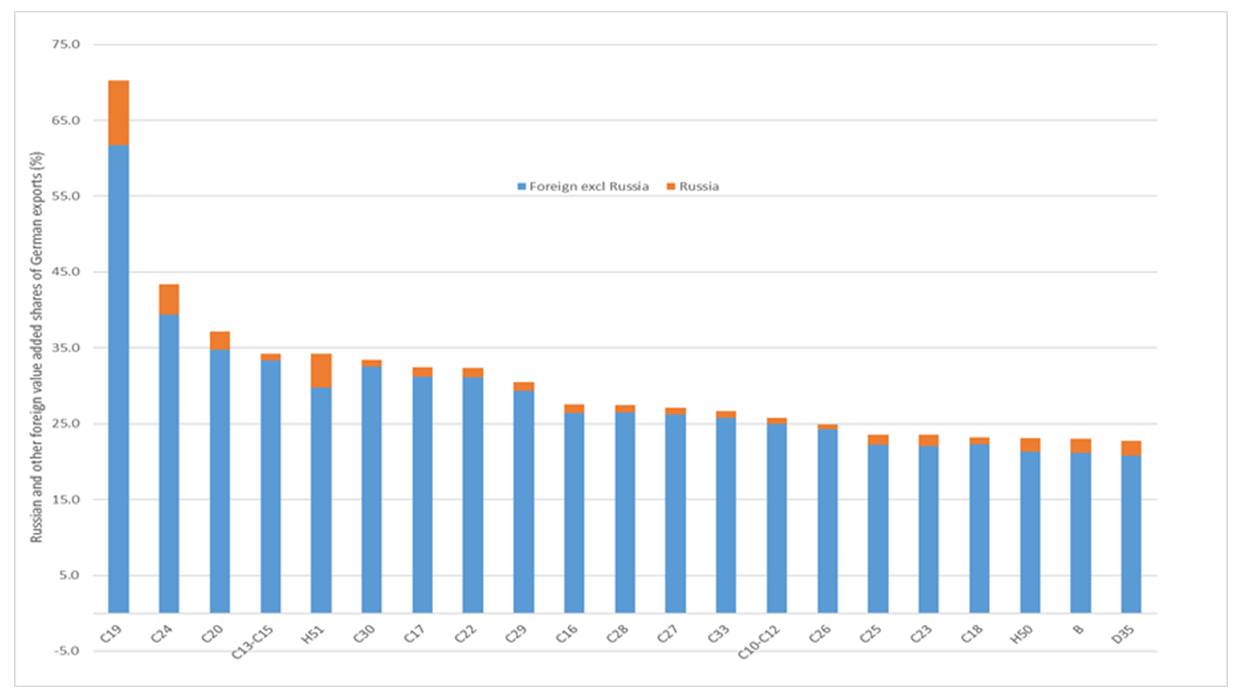Click the blue bar segment for H51
This screenshot has height=694, width=1245.
[321, 500]
